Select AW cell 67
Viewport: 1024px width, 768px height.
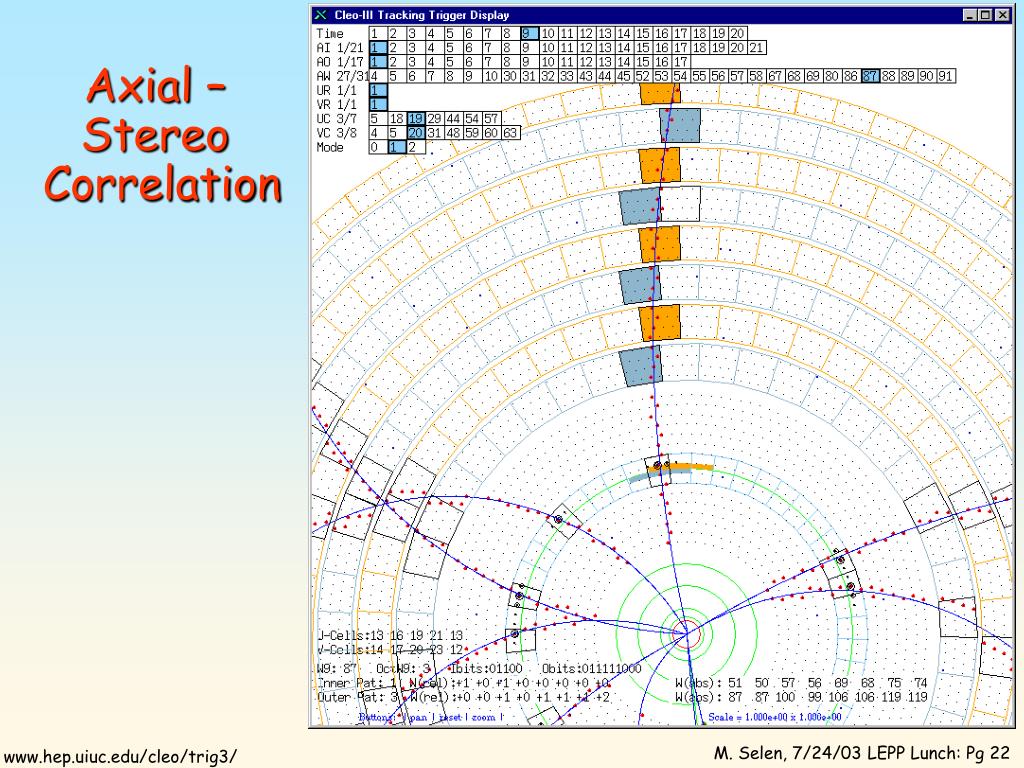tap(775, 76)
